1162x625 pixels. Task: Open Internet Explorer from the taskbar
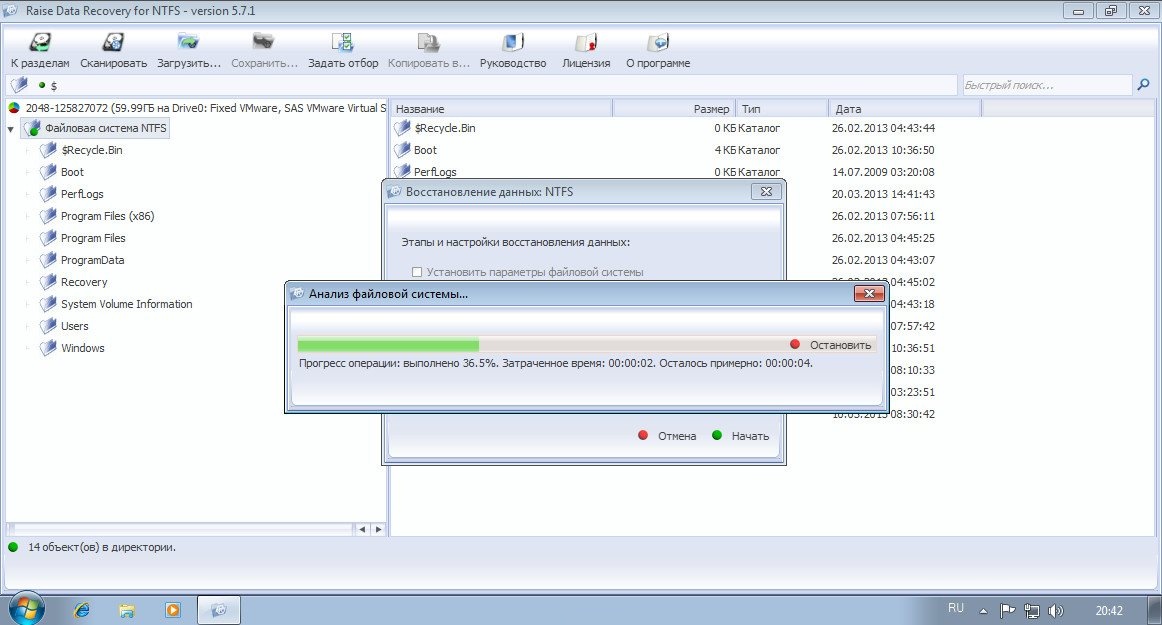(82, 610)
